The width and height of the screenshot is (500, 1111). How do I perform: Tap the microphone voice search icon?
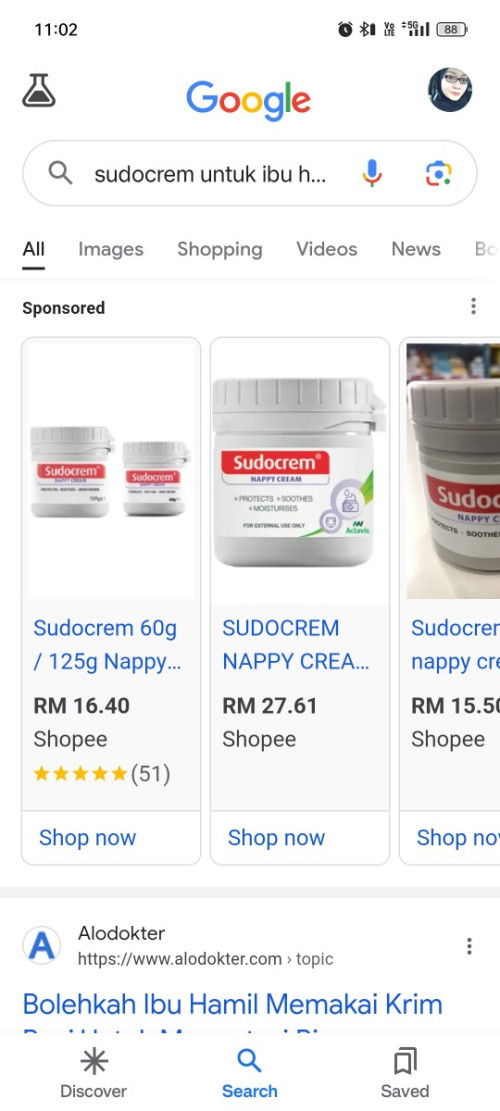pos(372,173)
